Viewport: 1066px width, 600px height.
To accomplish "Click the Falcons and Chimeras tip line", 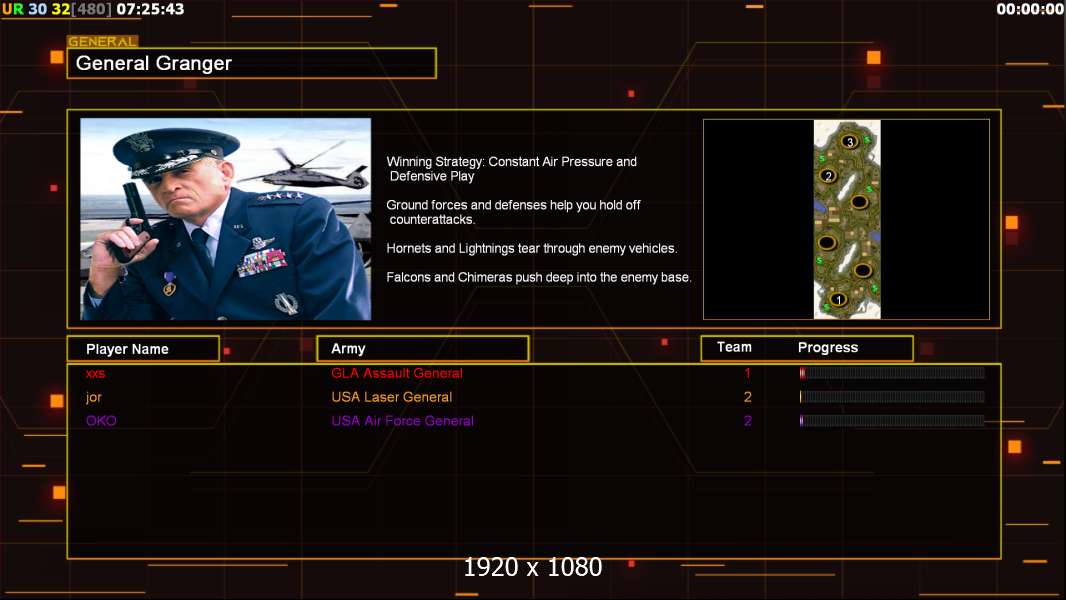I will (538, 277).
